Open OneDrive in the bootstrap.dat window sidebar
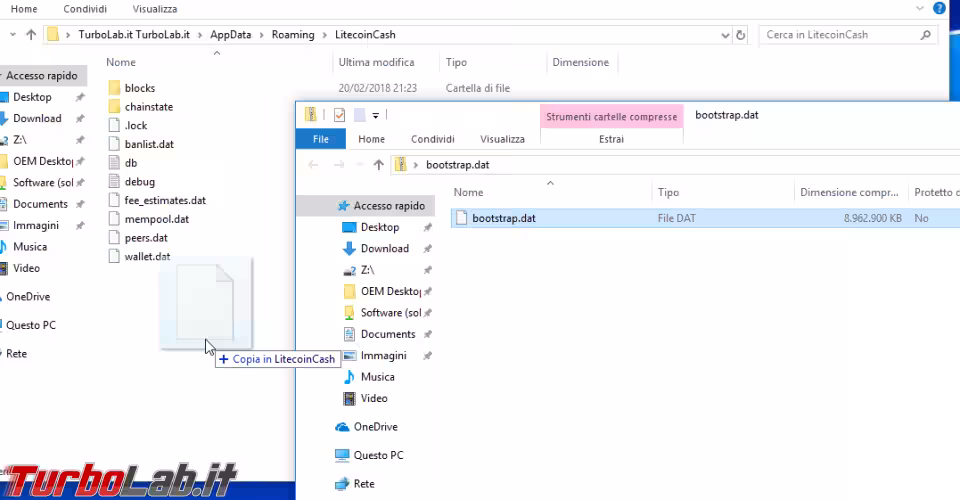The image size is (960, 500). pos(375,427)
